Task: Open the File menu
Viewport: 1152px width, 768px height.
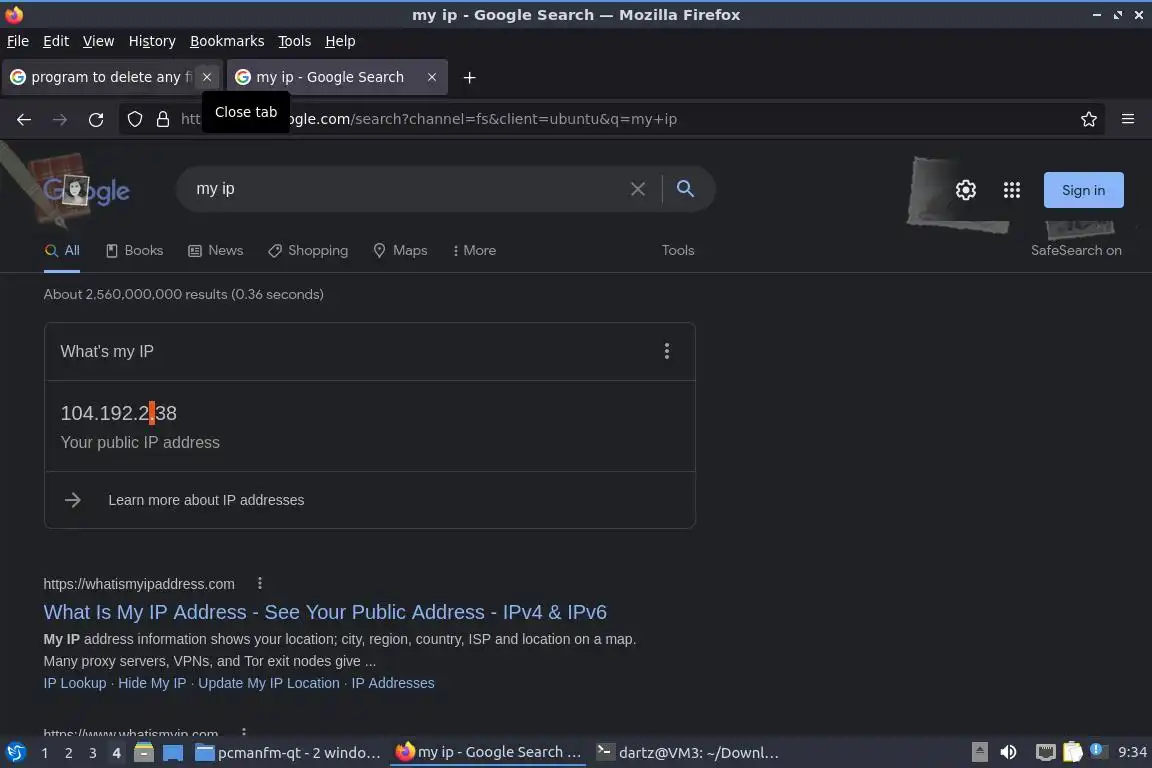Action: pos(18,41)
